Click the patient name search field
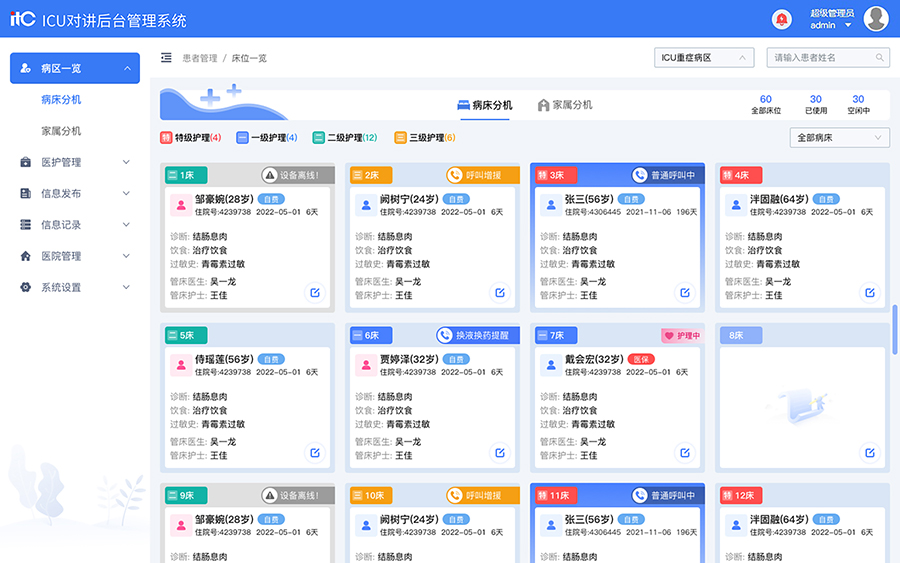The image size is (900, 563). [x=820, y=58]
